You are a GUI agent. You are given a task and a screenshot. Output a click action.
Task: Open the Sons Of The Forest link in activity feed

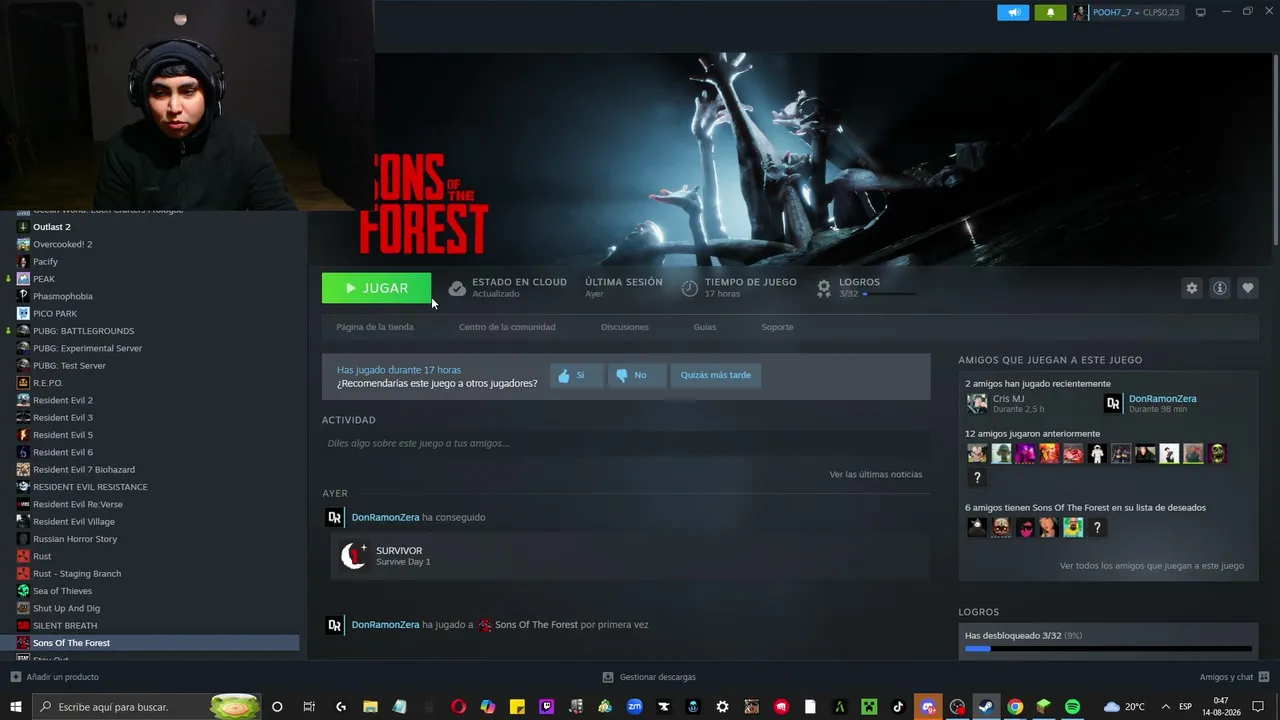[536, 625]
